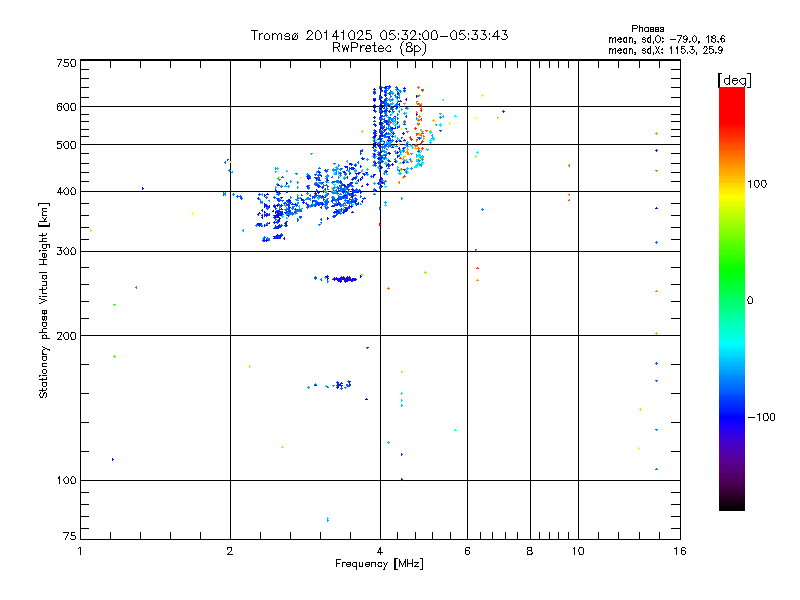Click the y-axis "200" tick label
Image resolution: width=800 pixels, height=600 pixels.
[x=66, y=336]
